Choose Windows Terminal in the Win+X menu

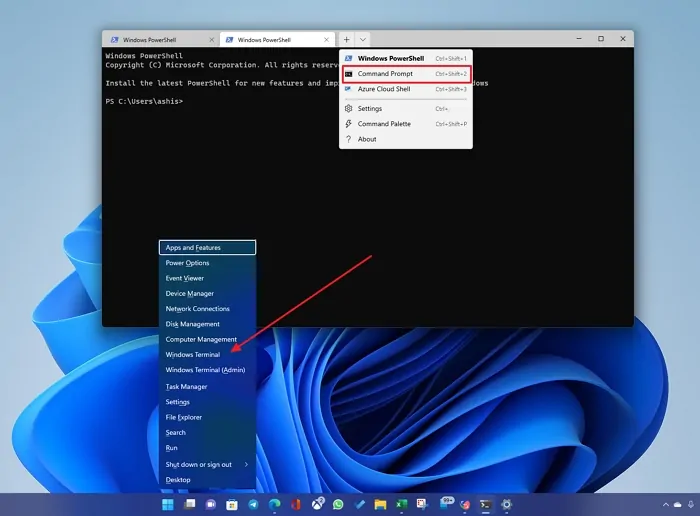tap(207, 354)
